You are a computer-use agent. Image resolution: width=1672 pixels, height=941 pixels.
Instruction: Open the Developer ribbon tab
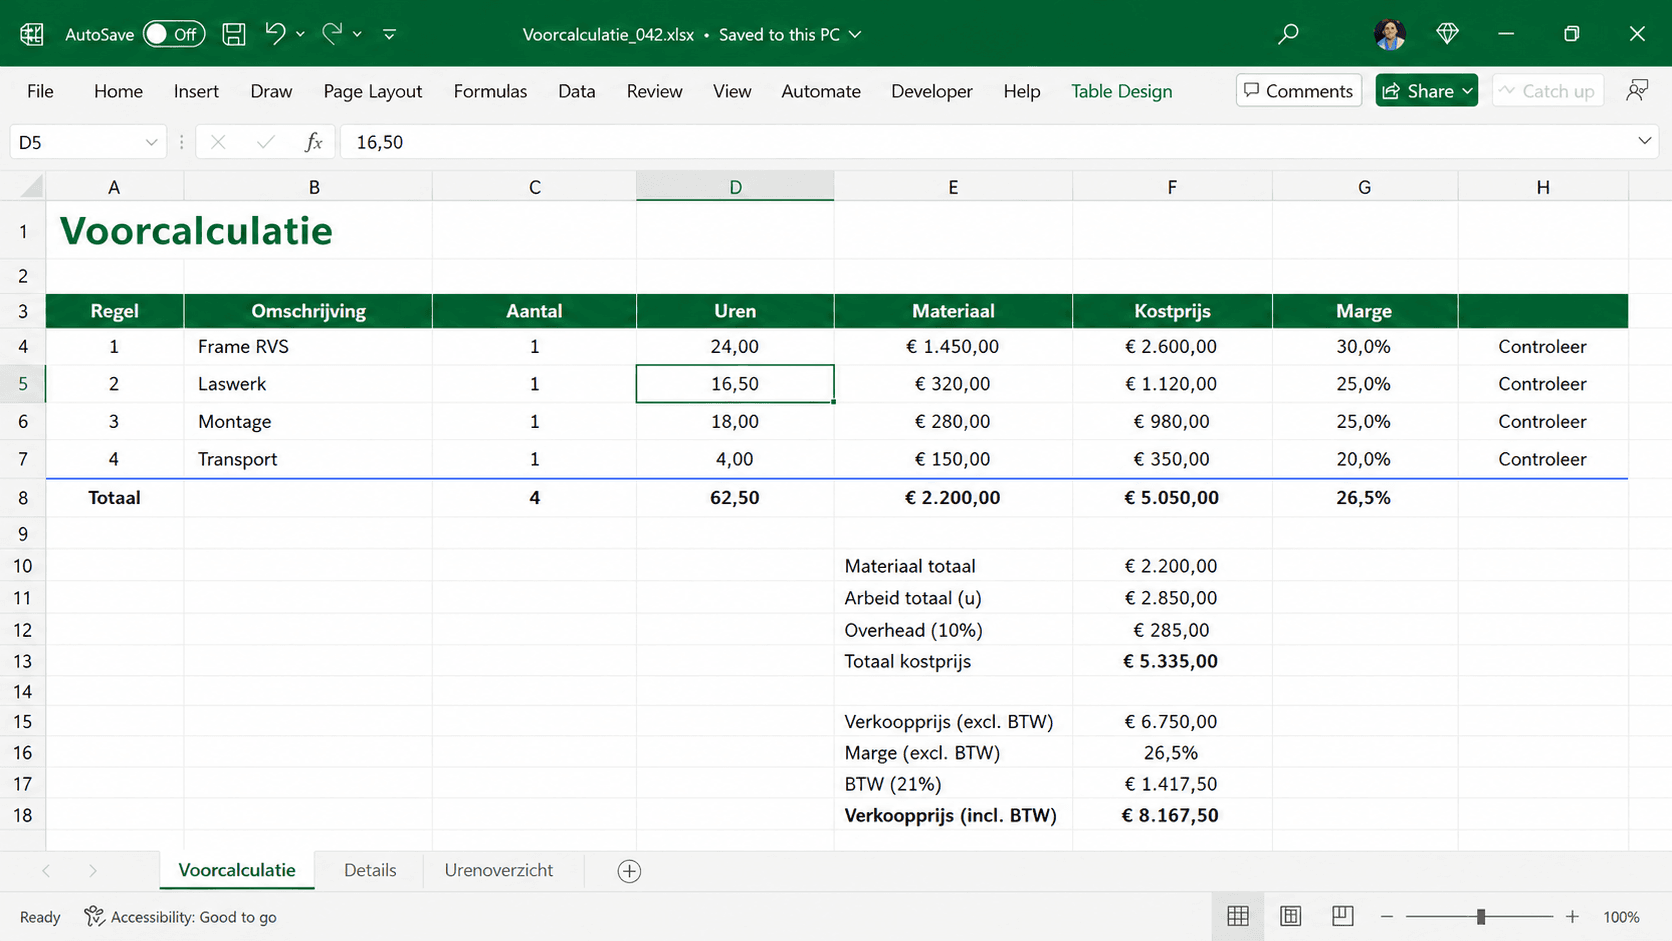click(932, 91)
